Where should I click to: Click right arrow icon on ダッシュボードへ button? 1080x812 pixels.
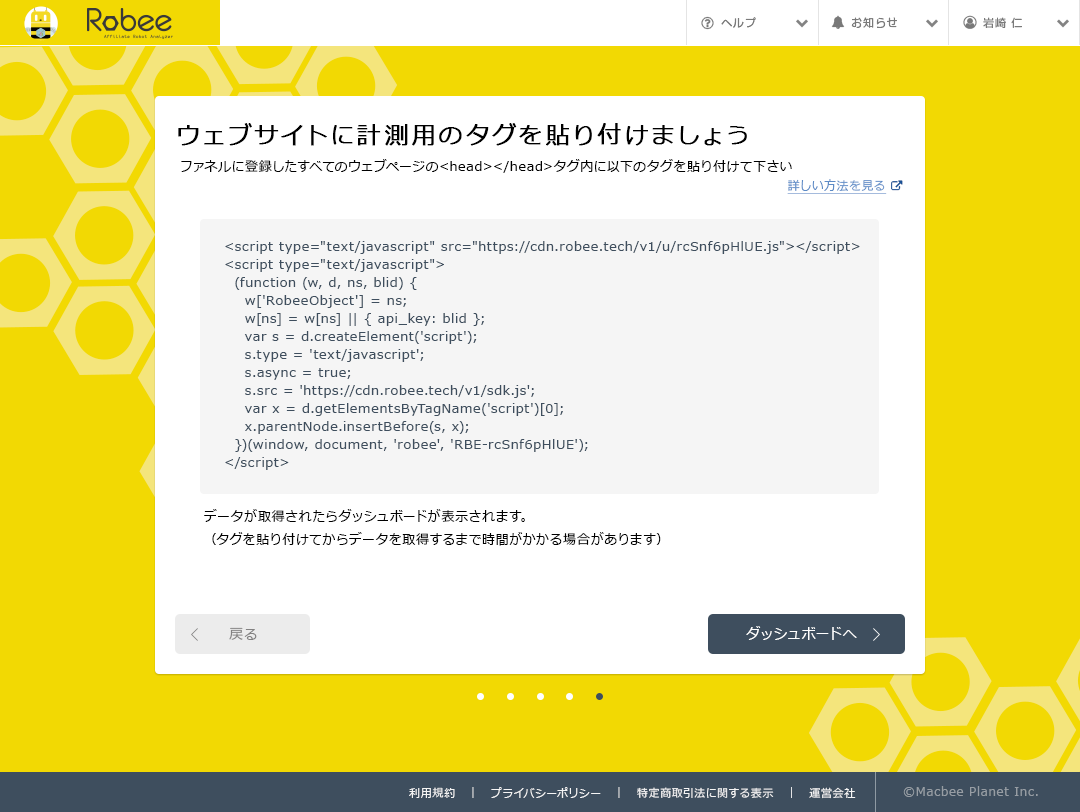point(877,634)
